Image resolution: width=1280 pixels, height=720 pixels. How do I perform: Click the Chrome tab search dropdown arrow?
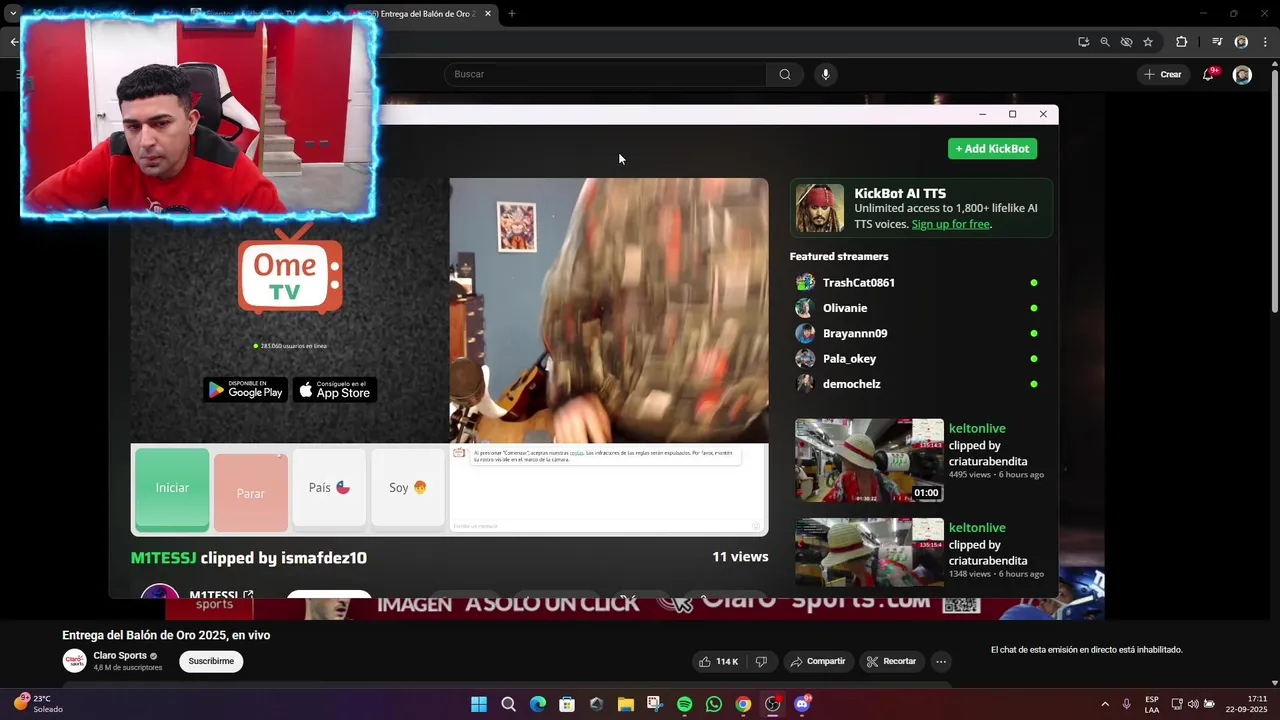point(13,14)
